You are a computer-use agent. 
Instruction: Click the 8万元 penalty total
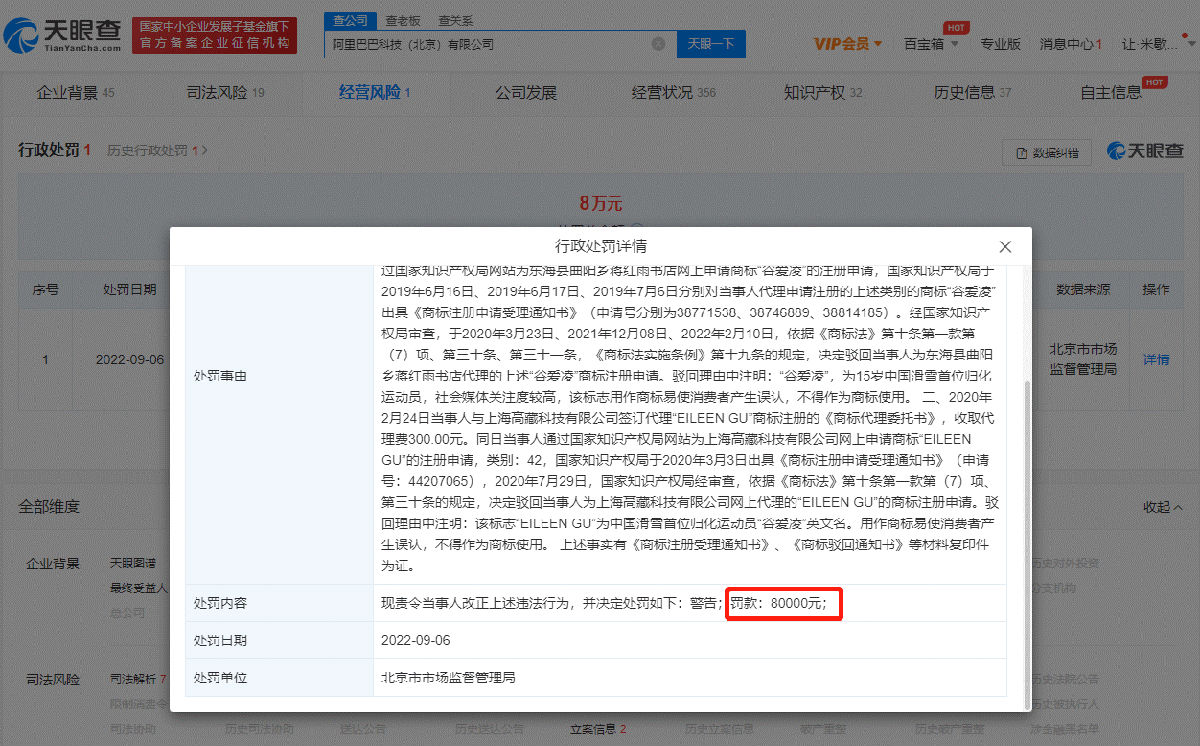point(600,203)
